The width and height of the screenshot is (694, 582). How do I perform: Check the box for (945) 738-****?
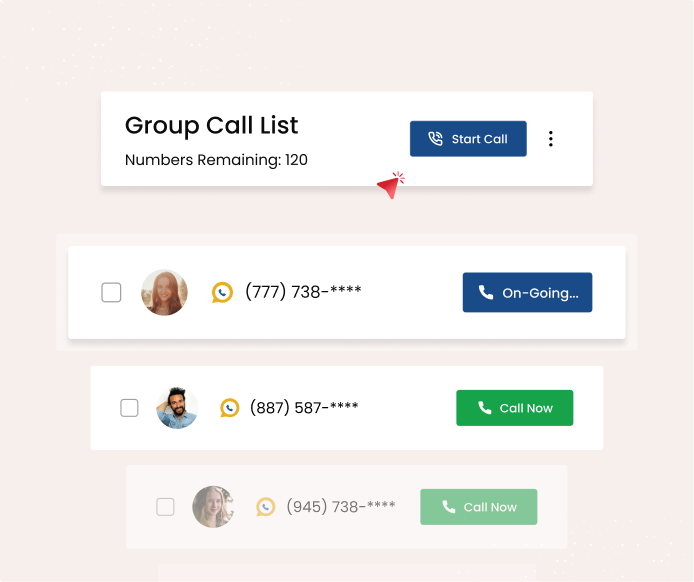pos(165,507)
